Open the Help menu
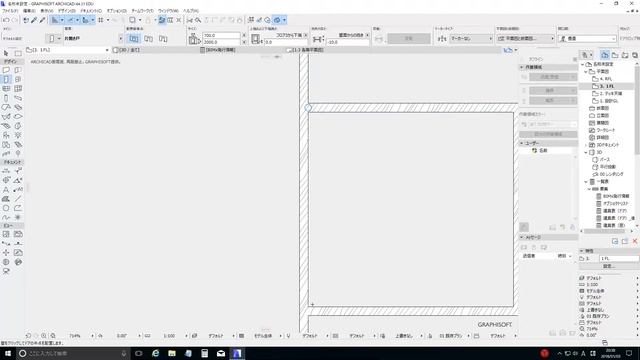The image size is (640, 360). pos(191,11)
